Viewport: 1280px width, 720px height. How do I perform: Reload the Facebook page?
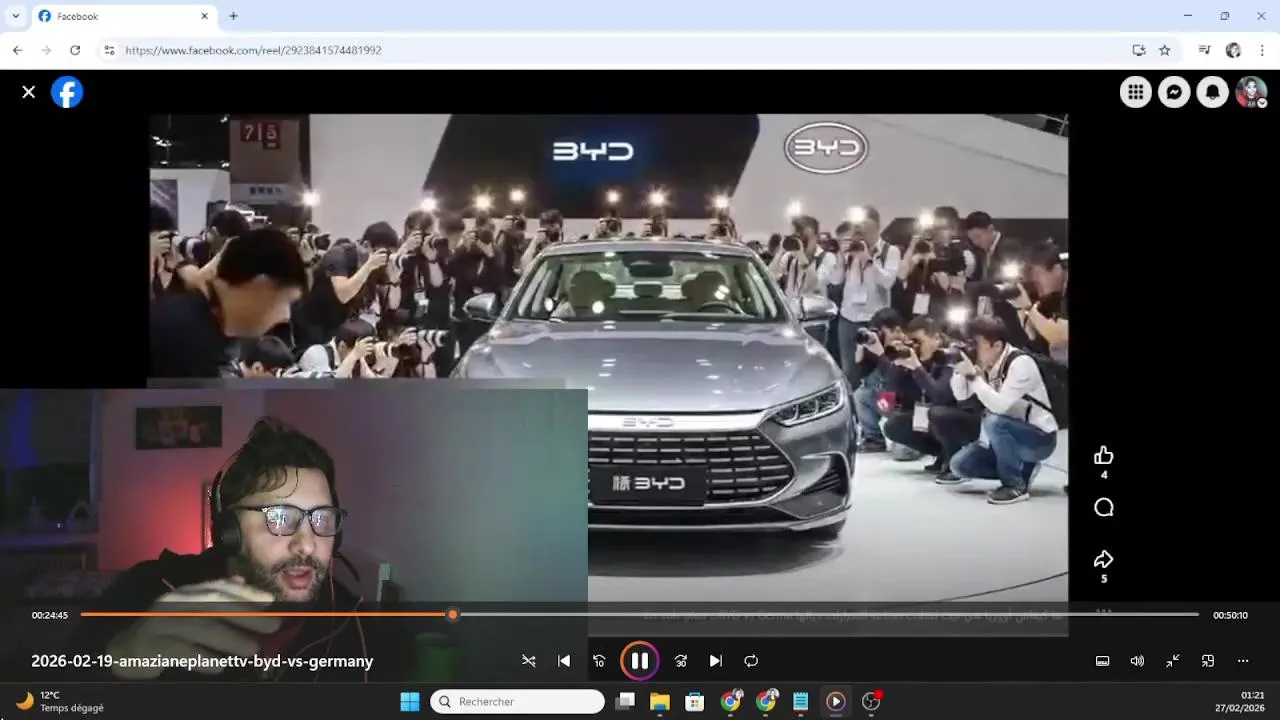tap(75, 50)
